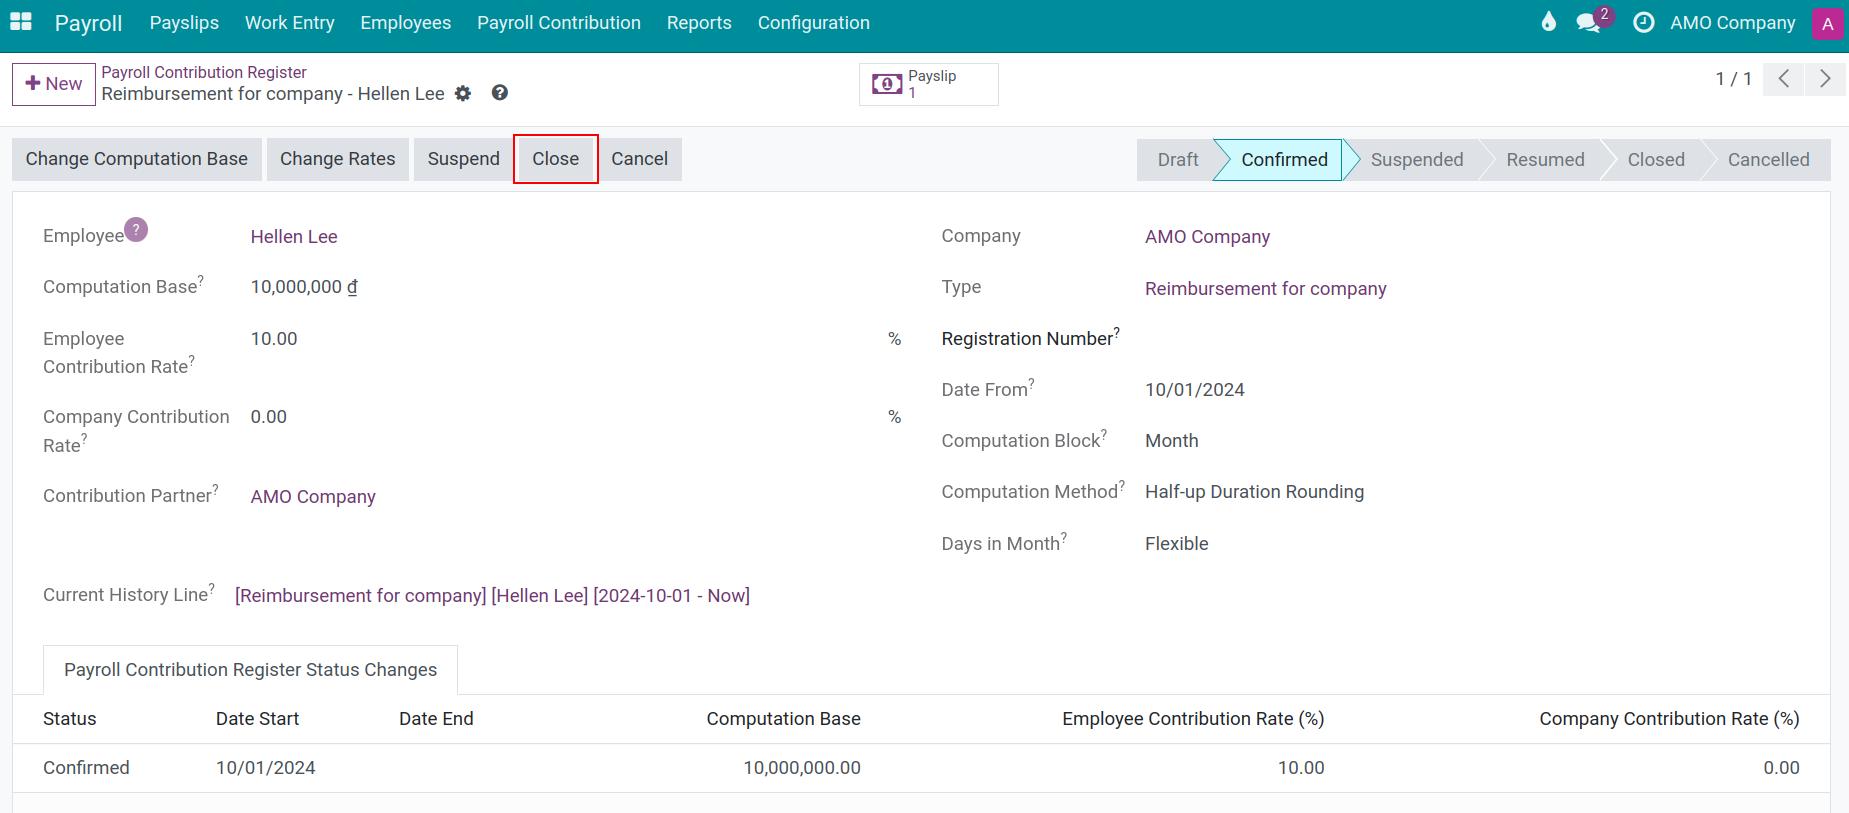Click Computation Base column header
This screenshot has width=1849, height=813.
[x=783, y=719]
